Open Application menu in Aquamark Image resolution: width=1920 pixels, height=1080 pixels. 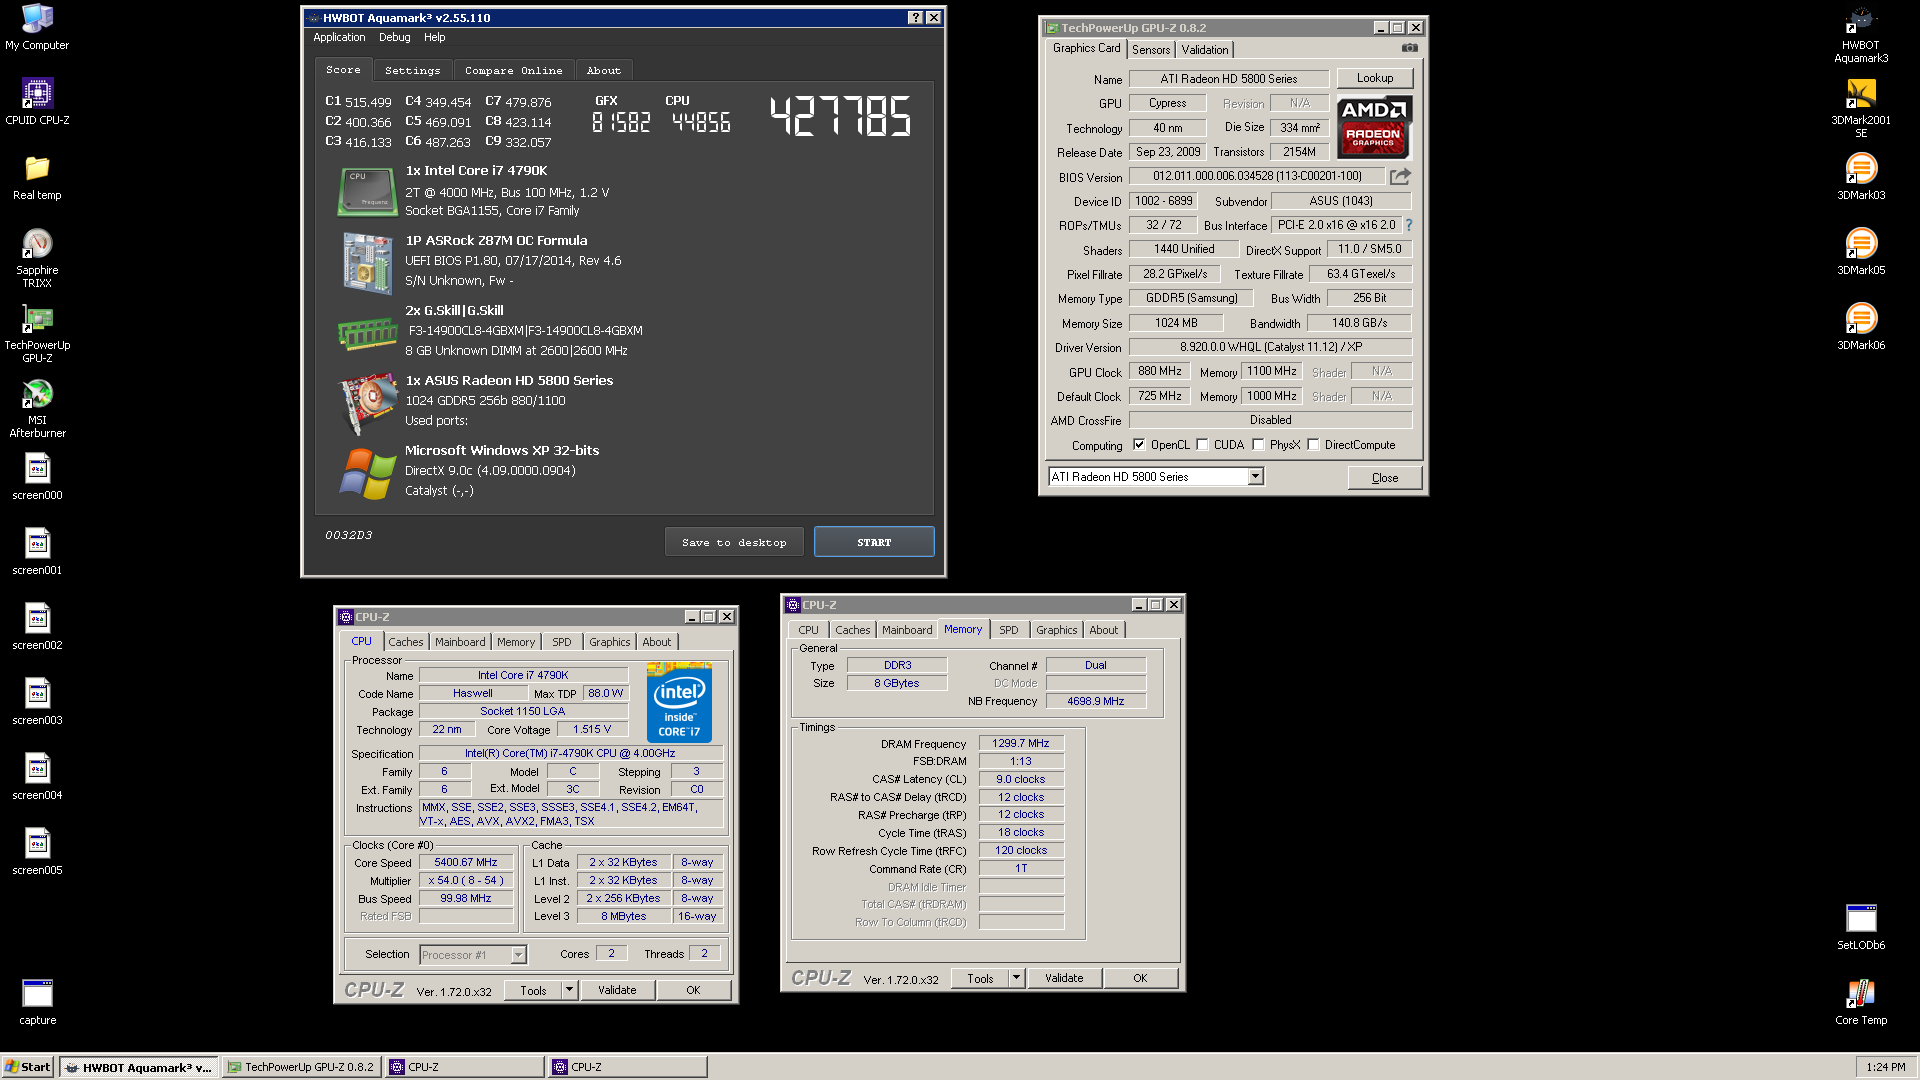[339, 38]
